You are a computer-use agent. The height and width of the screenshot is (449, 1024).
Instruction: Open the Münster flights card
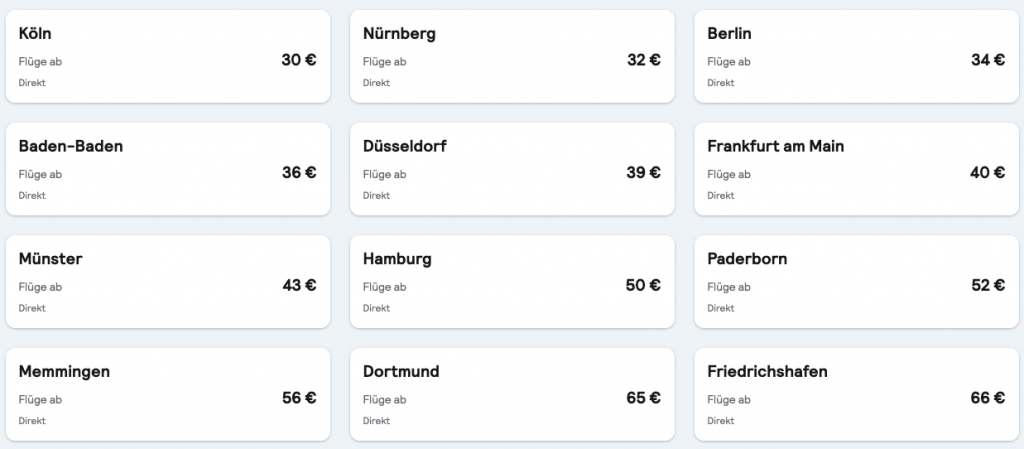167,282
